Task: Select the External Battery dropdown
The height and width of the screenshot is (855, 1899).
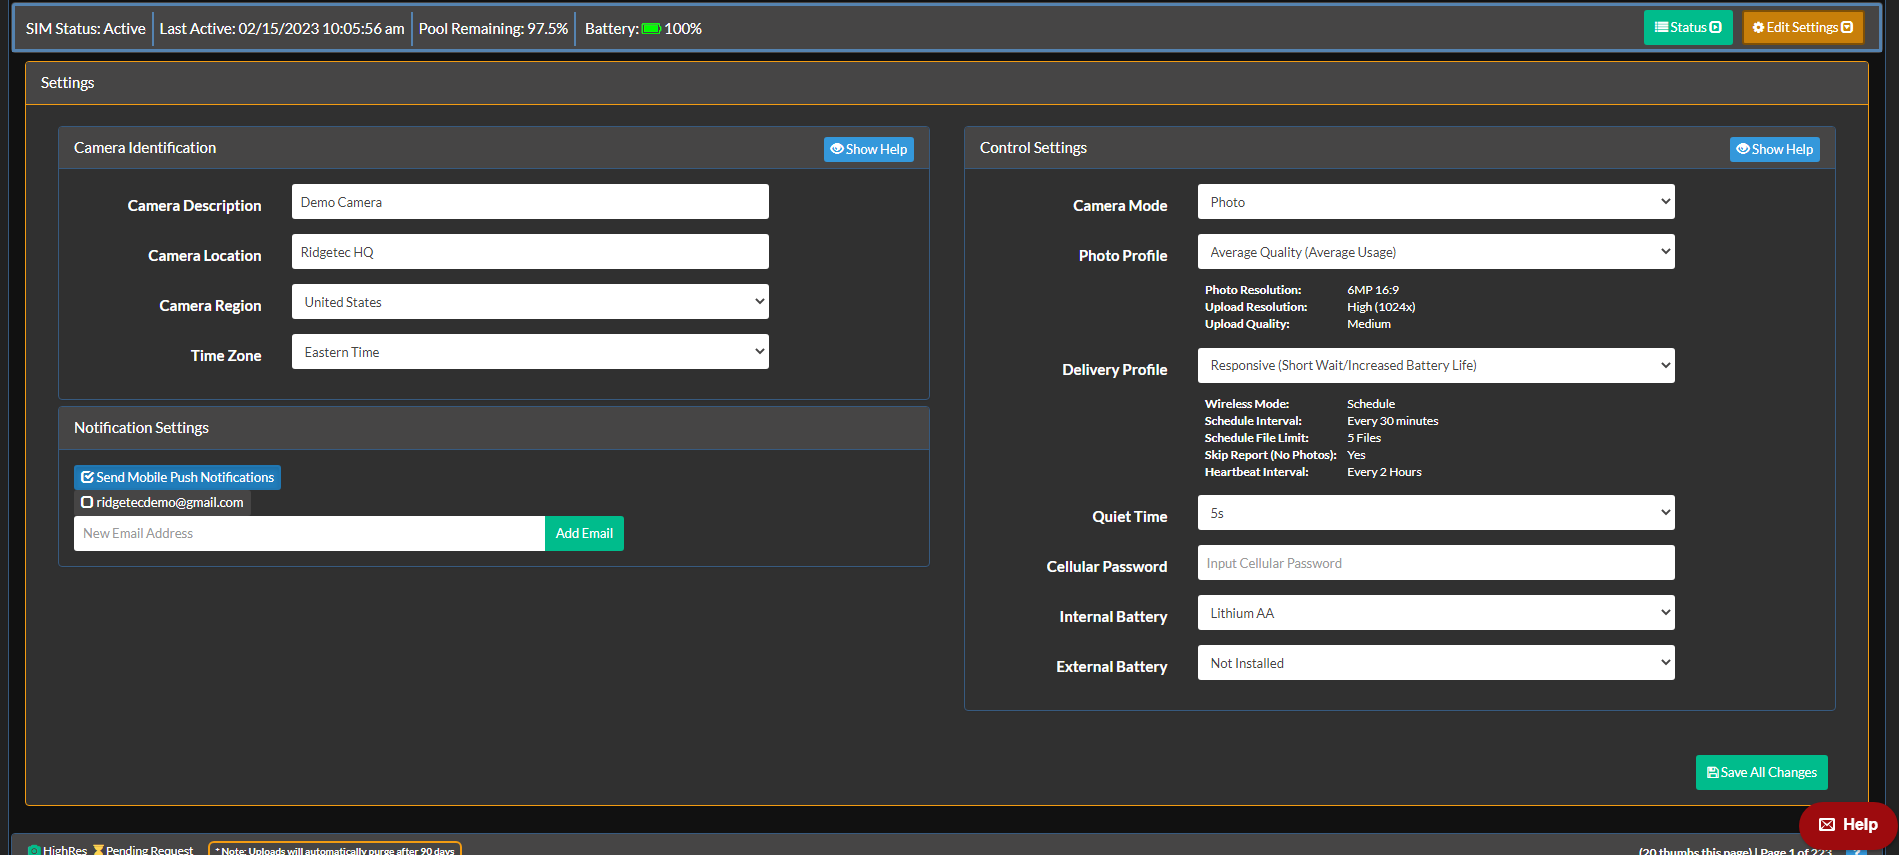Action: pyautogui.click(x=1435, y=663)
